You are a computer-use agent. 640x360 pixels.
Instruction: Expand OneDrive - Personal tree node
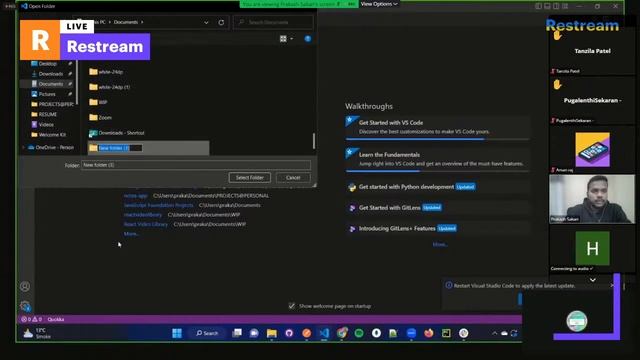click(23, 147)
